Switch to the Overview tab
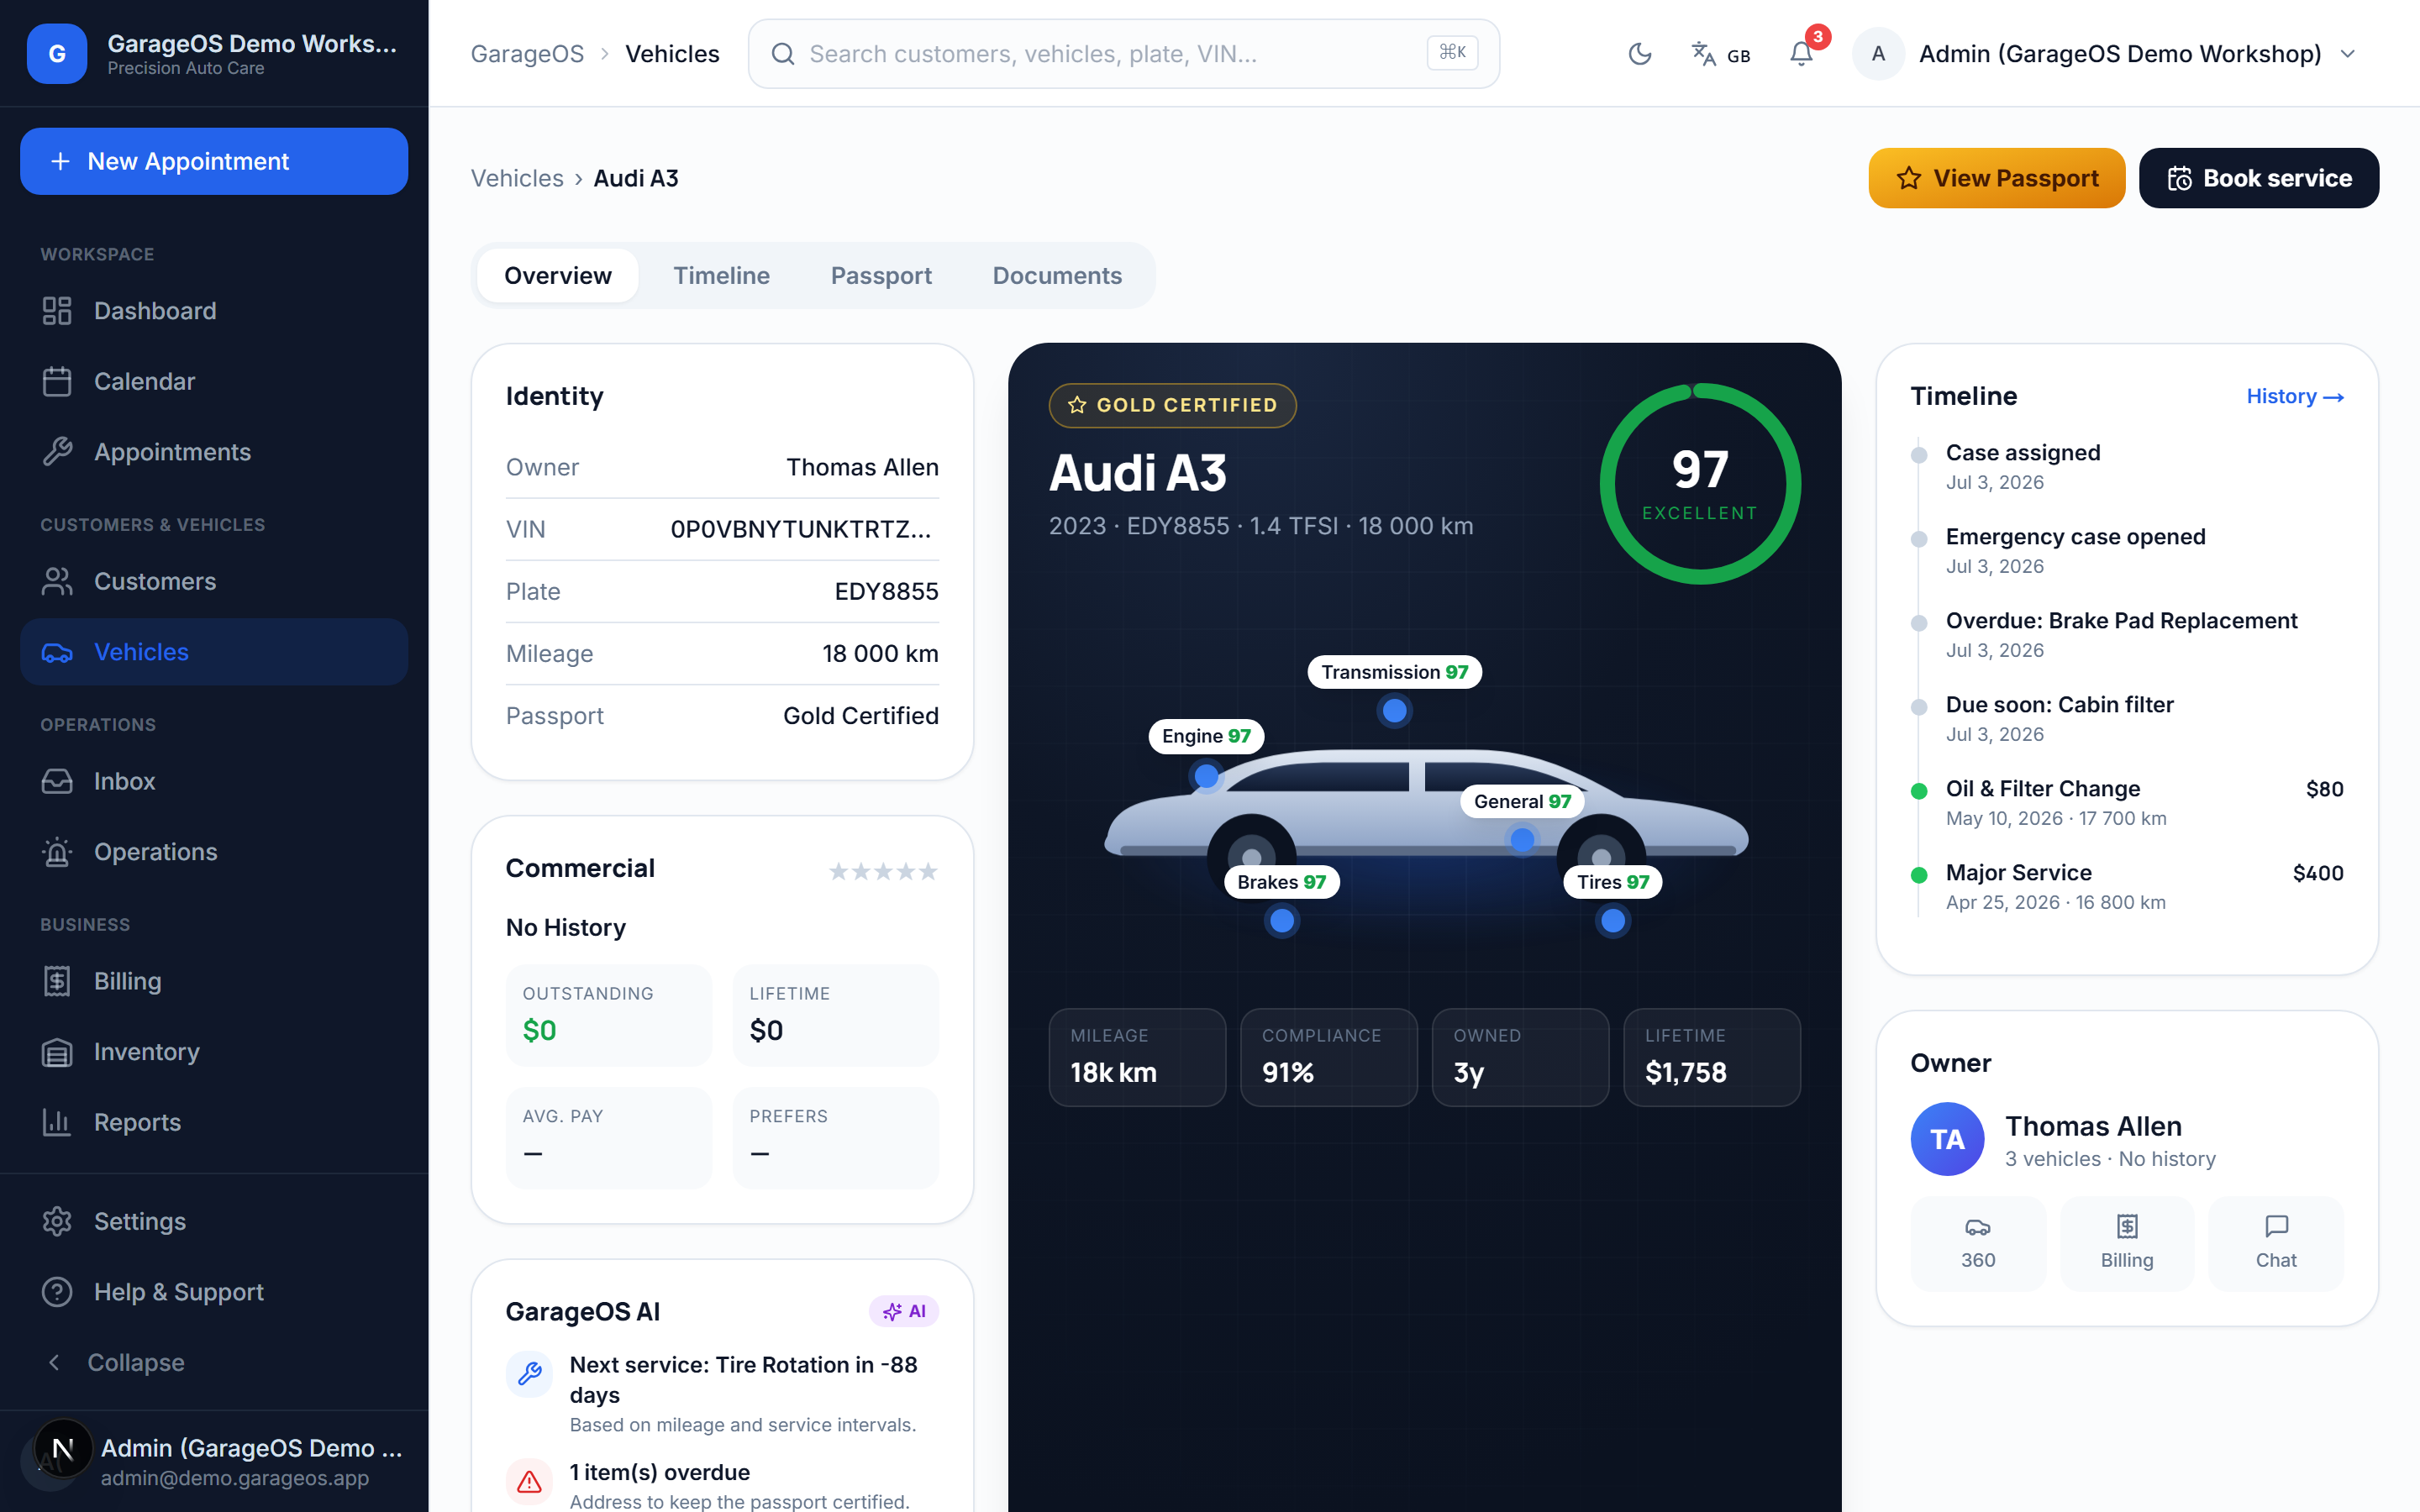 pos(558,276)
